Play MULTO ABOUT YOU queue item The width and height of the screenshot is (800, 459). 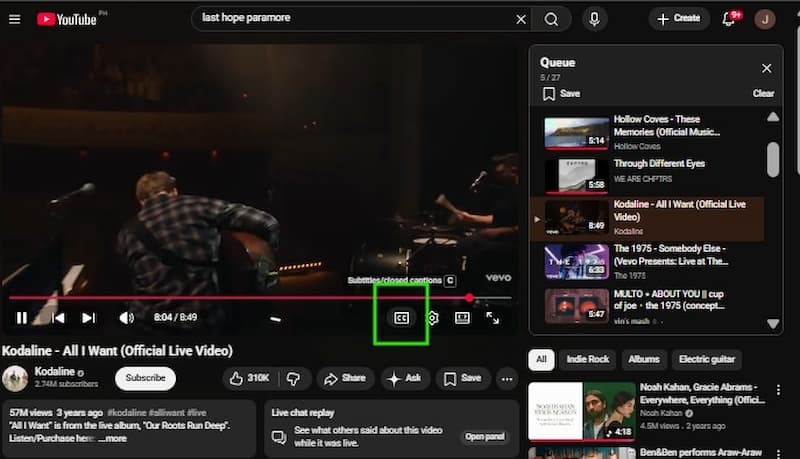pos(647,306)
